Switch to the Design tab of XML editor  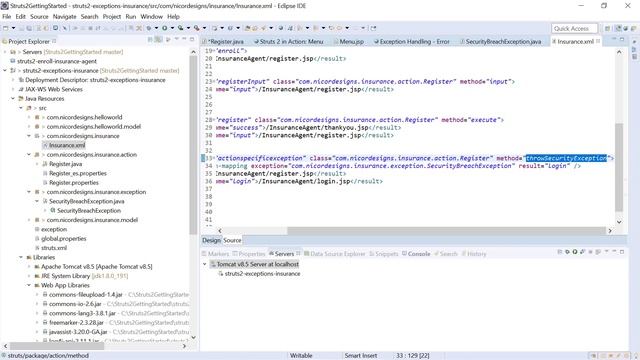tap(211, 240)
